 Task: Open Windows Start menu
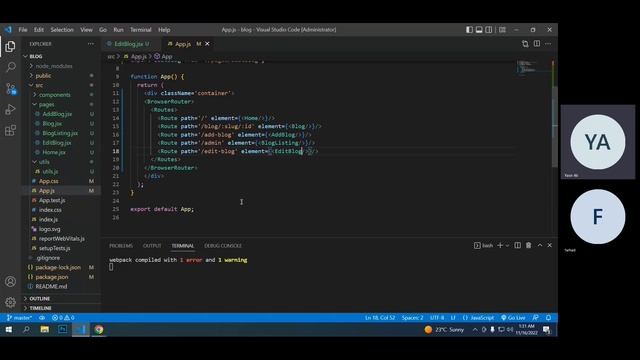(9, 329)
